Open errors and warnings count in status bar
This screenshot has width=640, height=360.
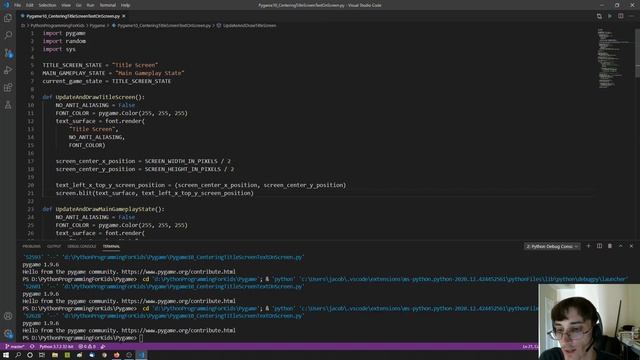click(x=87, y=347)
